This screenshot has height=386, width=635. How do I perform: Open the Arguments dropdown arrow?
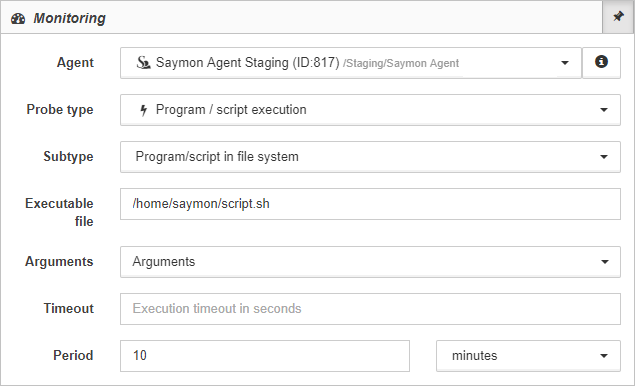[604, 262]
